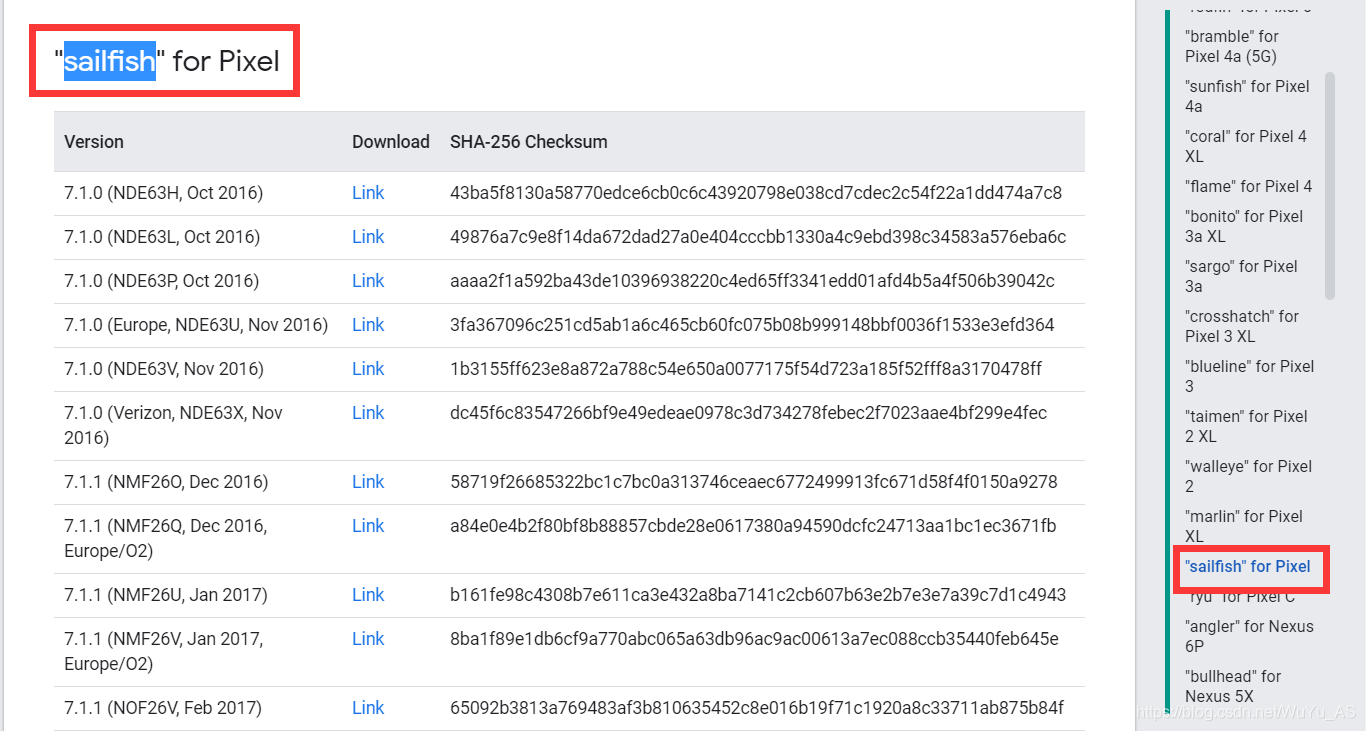Click version cell 7.1.0 (NDE63V, Nov 2016)
The width and height of the screenshot is (1366, 731).
(x=164, y=369)
